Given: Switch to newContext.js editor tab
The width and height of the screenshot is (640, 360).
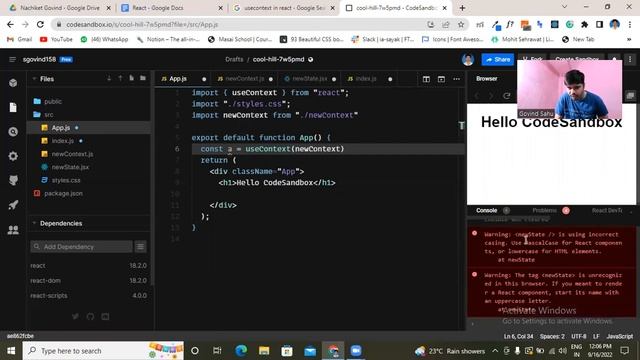Looking at the screenshot, I should (x=244, y=79).
